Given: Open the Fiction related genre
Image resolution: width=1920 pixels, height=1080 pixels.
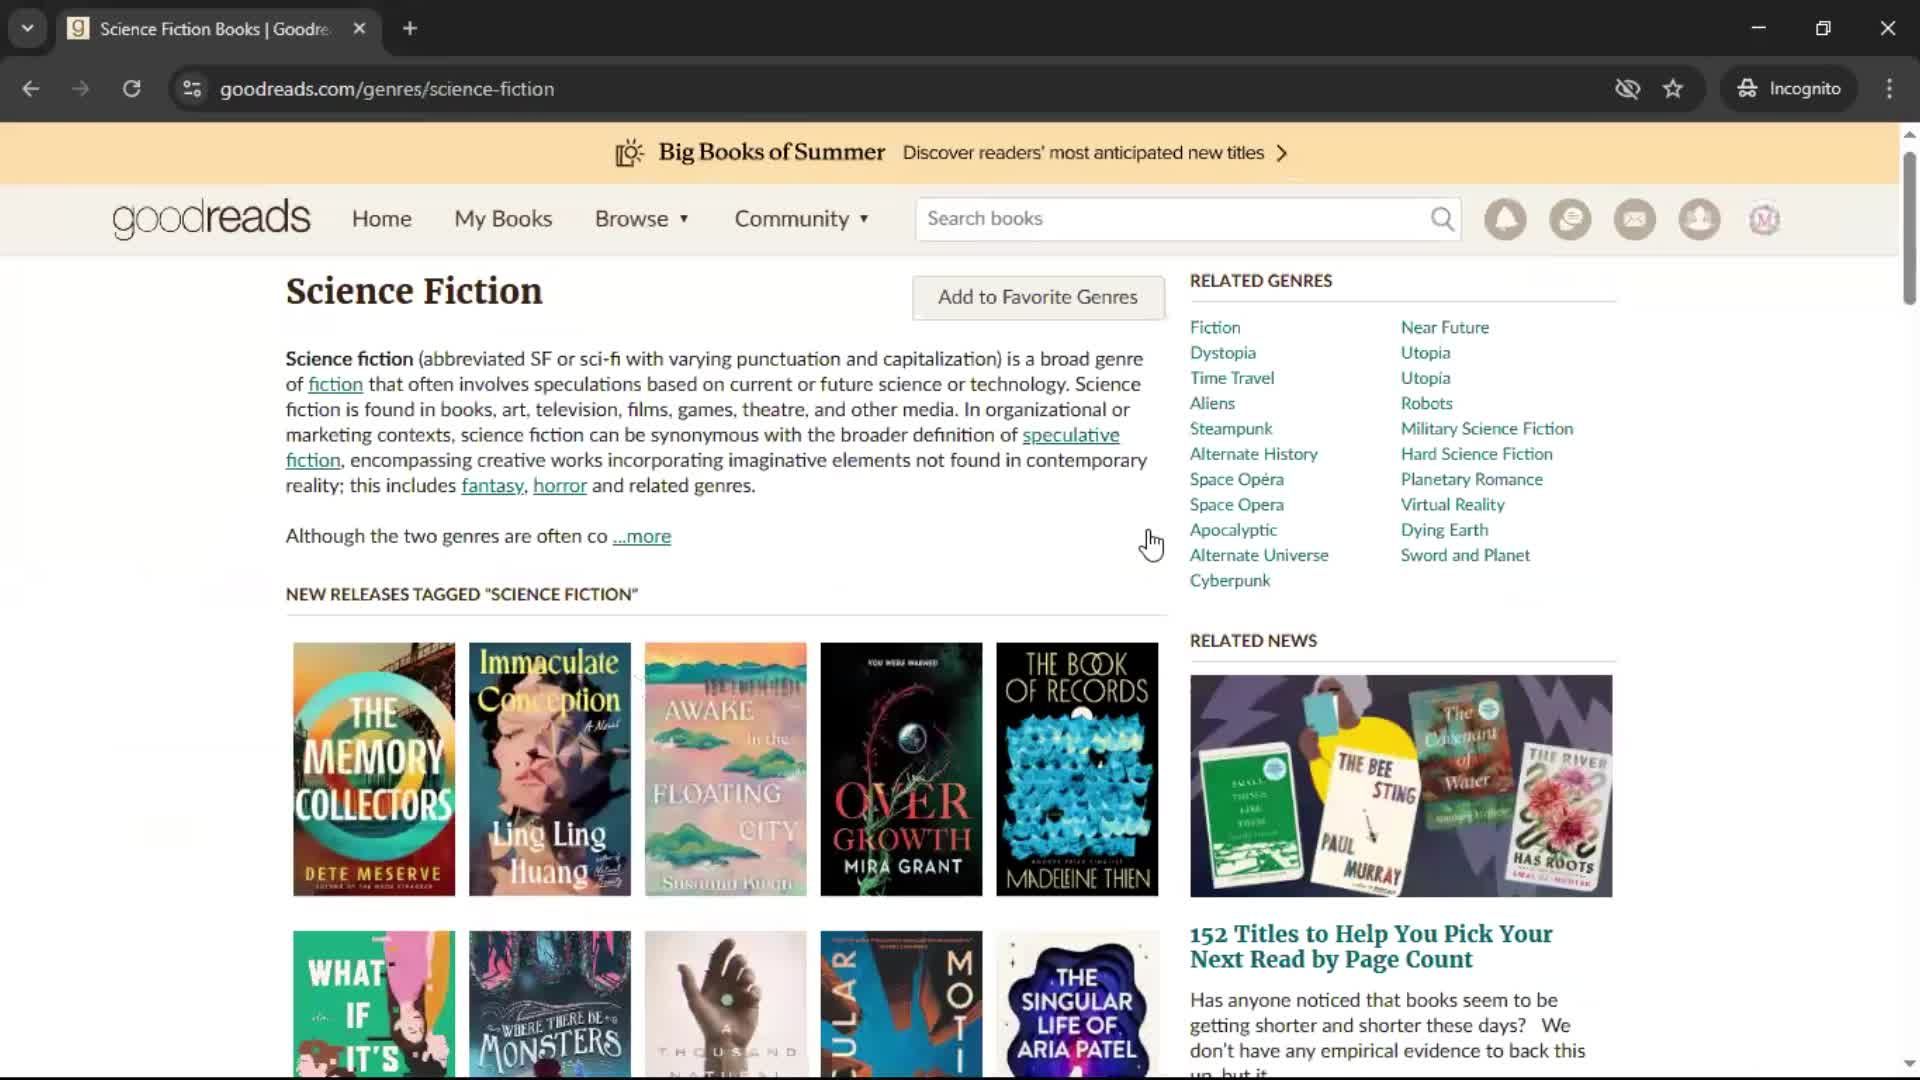Looking at the screenshot, I should (1215, 328).
